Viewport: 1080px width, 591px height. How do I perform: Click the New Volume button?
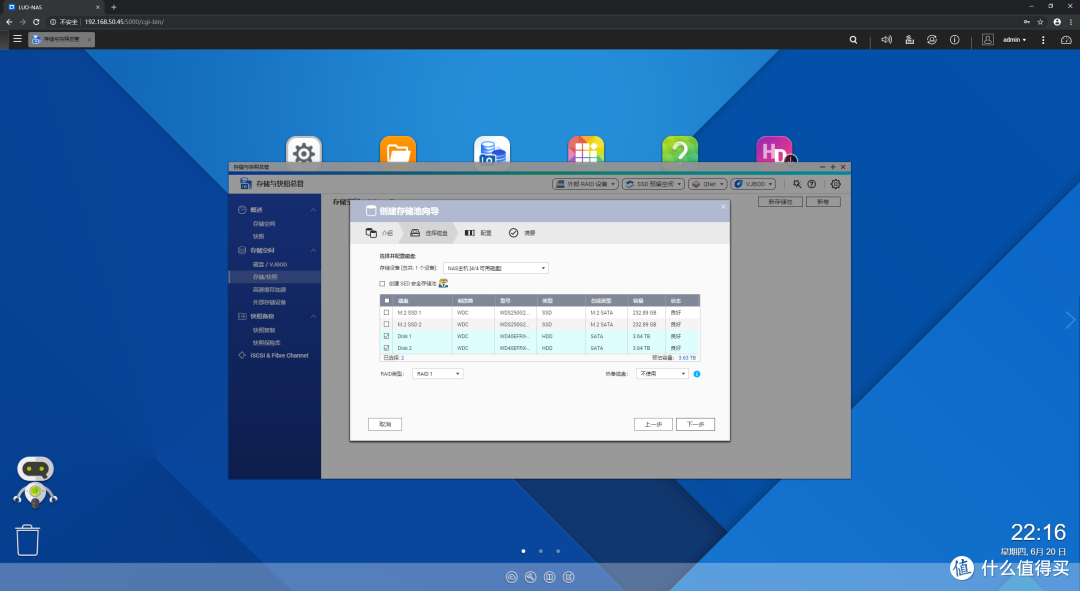[x=823, y=202]
